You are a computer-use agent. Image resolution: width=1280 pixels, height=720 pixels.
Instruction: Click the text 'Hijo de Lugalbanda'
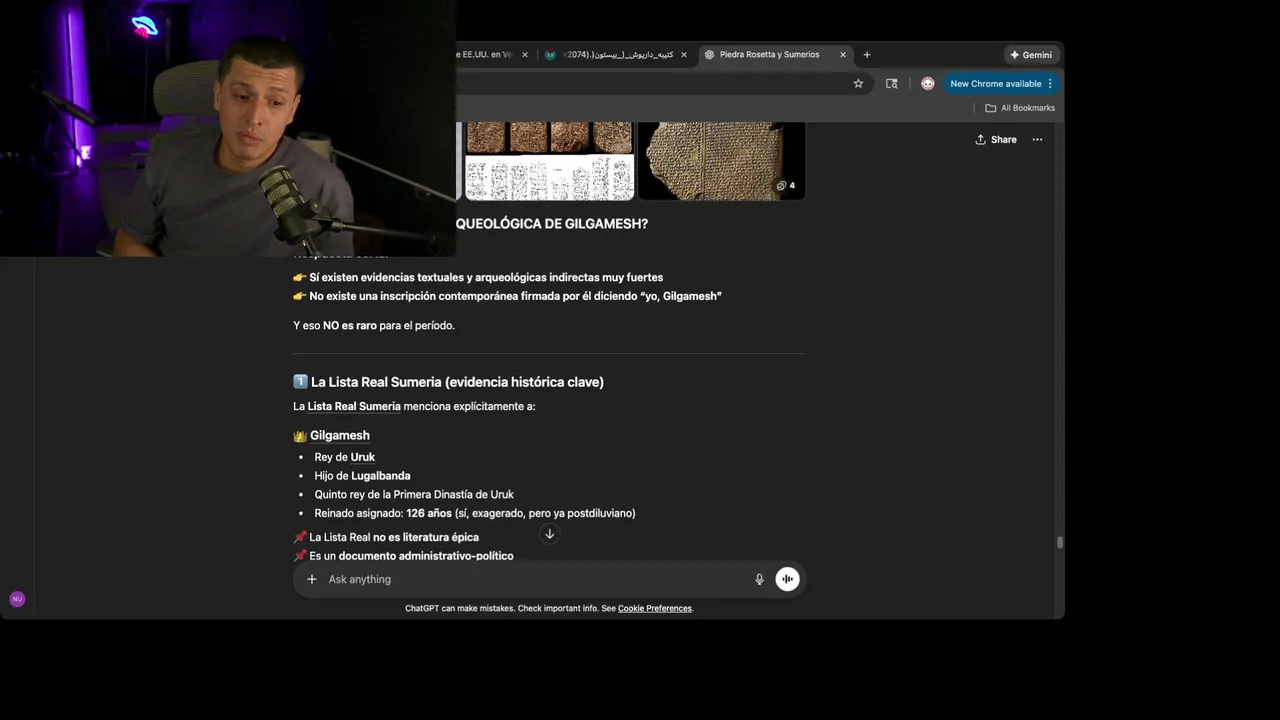pyautogui.click(x=362, y=476)
